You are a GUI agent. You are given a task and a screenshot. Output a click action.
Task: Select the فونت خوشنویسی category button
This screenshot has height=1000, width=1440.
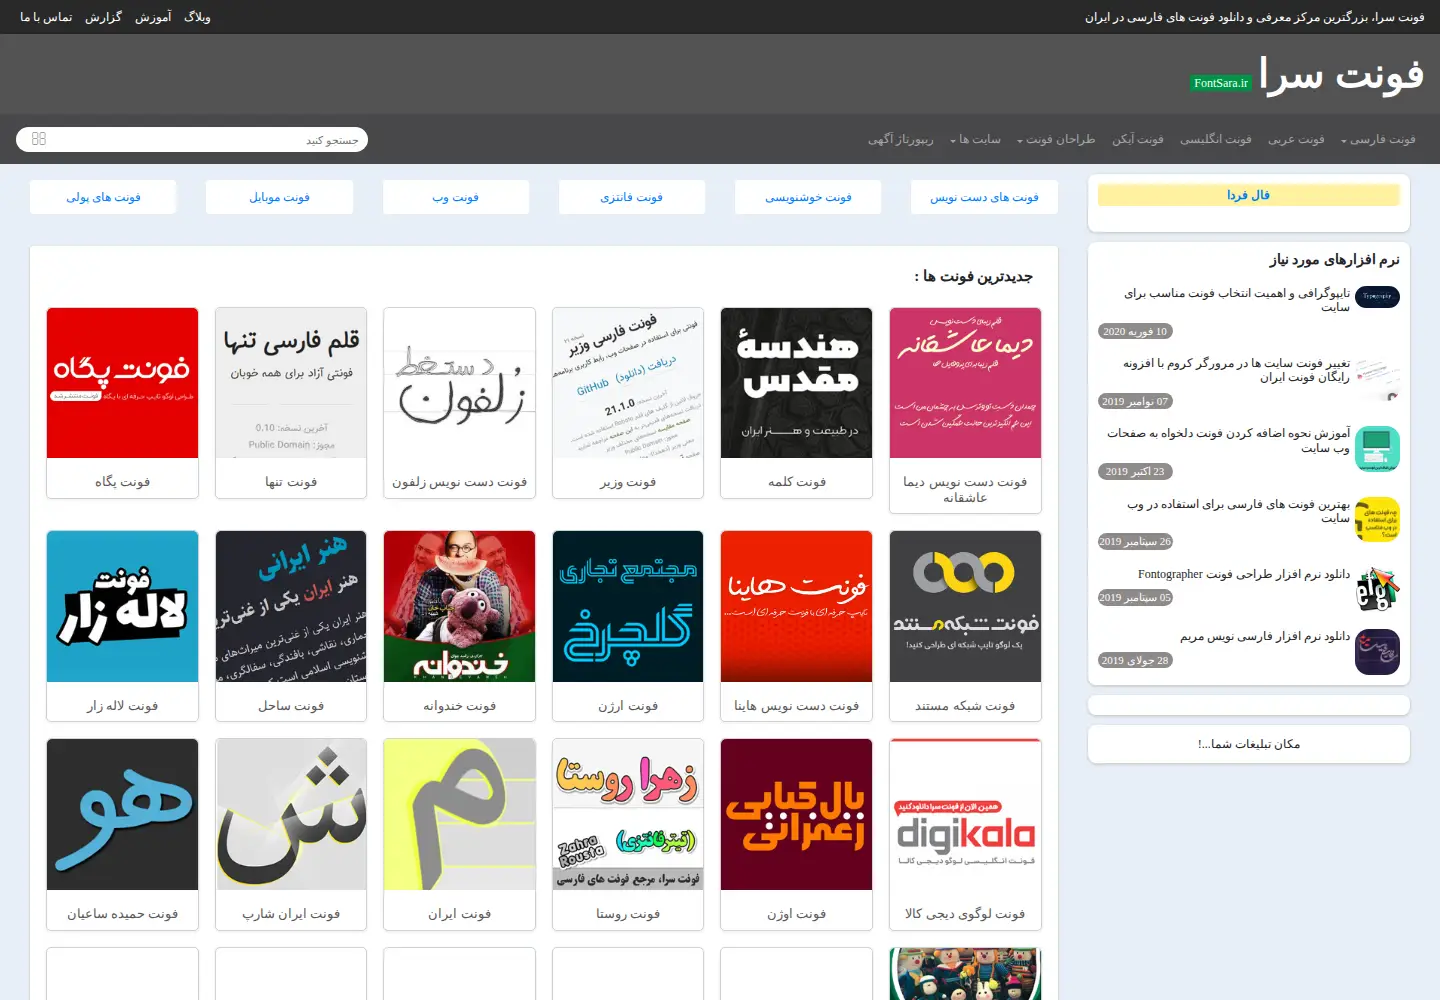808,197
